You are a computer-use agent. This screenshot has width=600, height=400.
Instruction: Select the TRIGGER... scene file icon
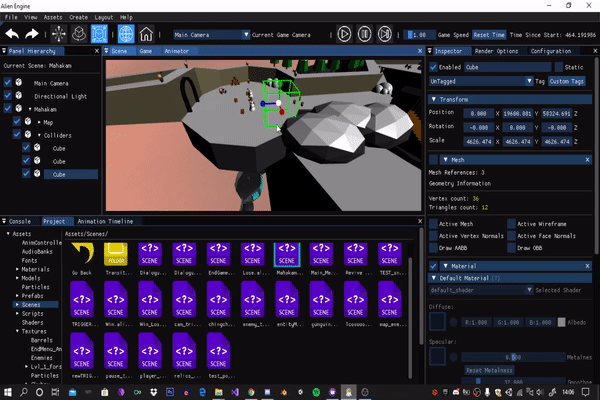click(82, 300)
